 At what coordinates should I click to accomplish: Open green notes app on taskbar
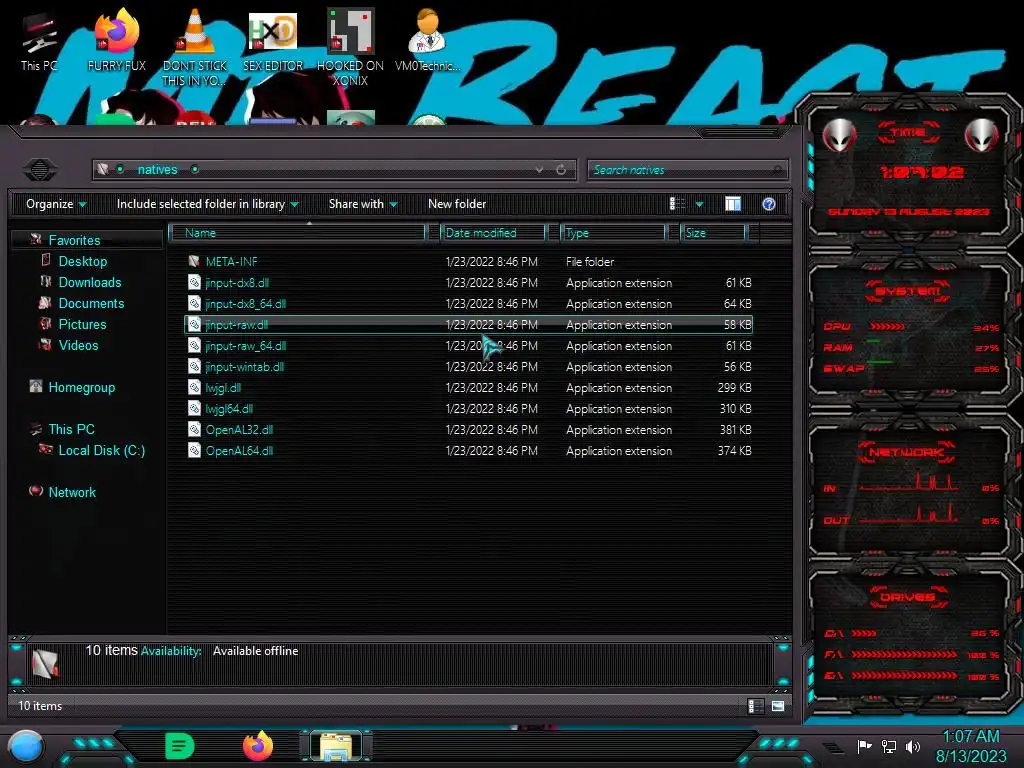click(179, 746)
